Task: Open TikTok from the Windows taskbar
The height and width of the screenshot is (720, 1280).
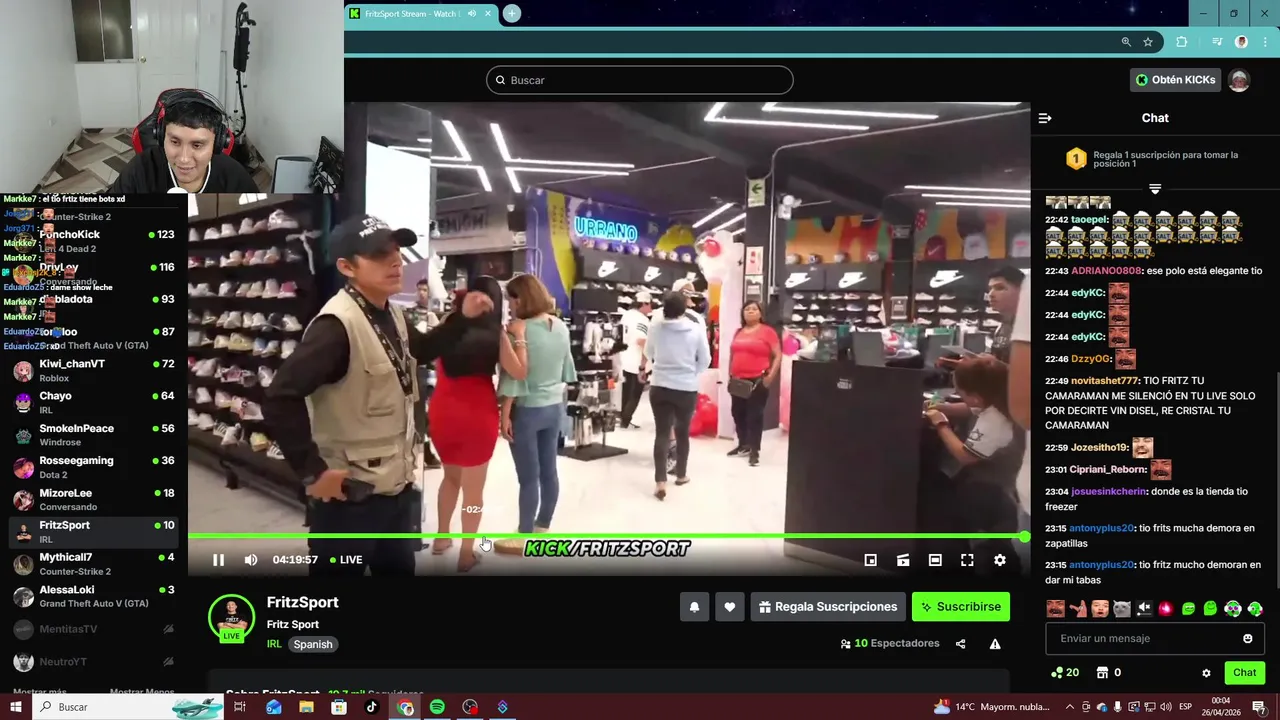Action: tap(372, 707)
